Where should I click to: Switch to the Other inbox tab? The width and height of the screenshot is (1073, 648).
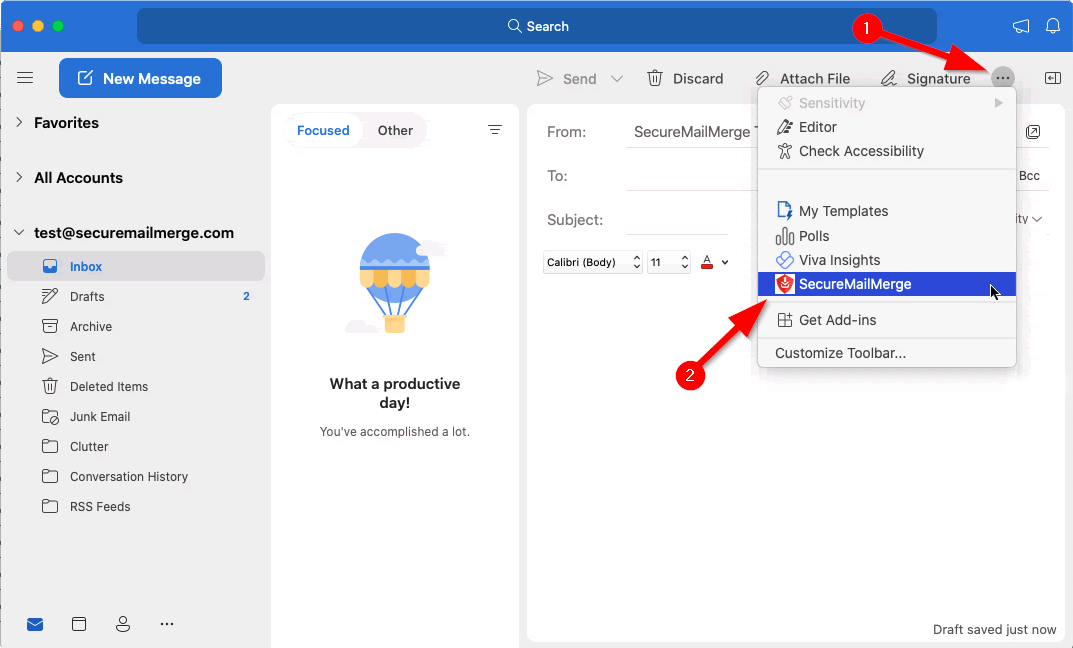(395, 130)
